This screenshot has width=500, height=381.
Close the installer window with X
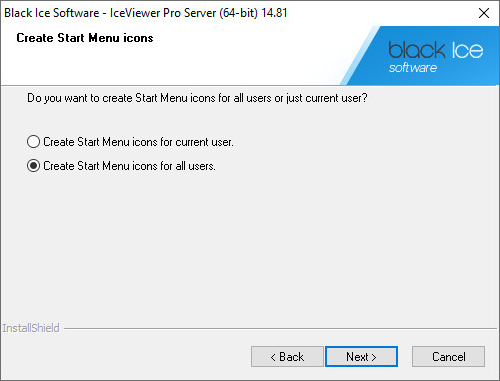[484, 13]
